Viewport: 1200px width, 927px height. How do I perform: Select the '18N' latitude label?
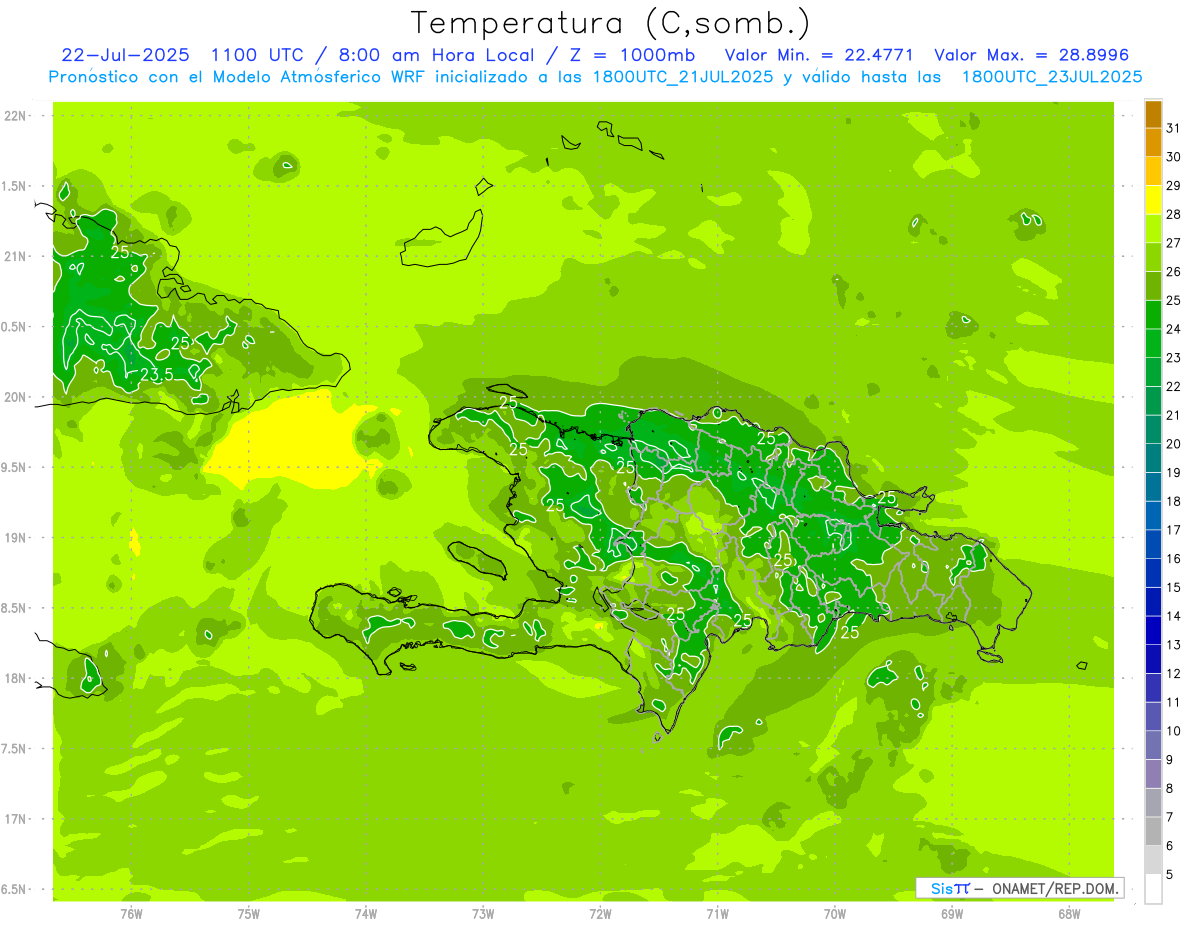tap(14, 678)
